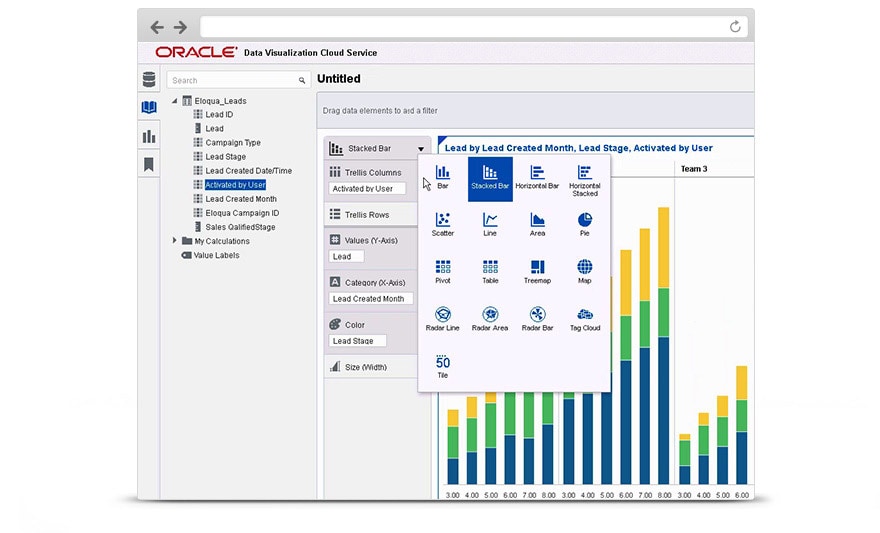
Task: Select the Activated by User trellis chip
Action: 367,189
